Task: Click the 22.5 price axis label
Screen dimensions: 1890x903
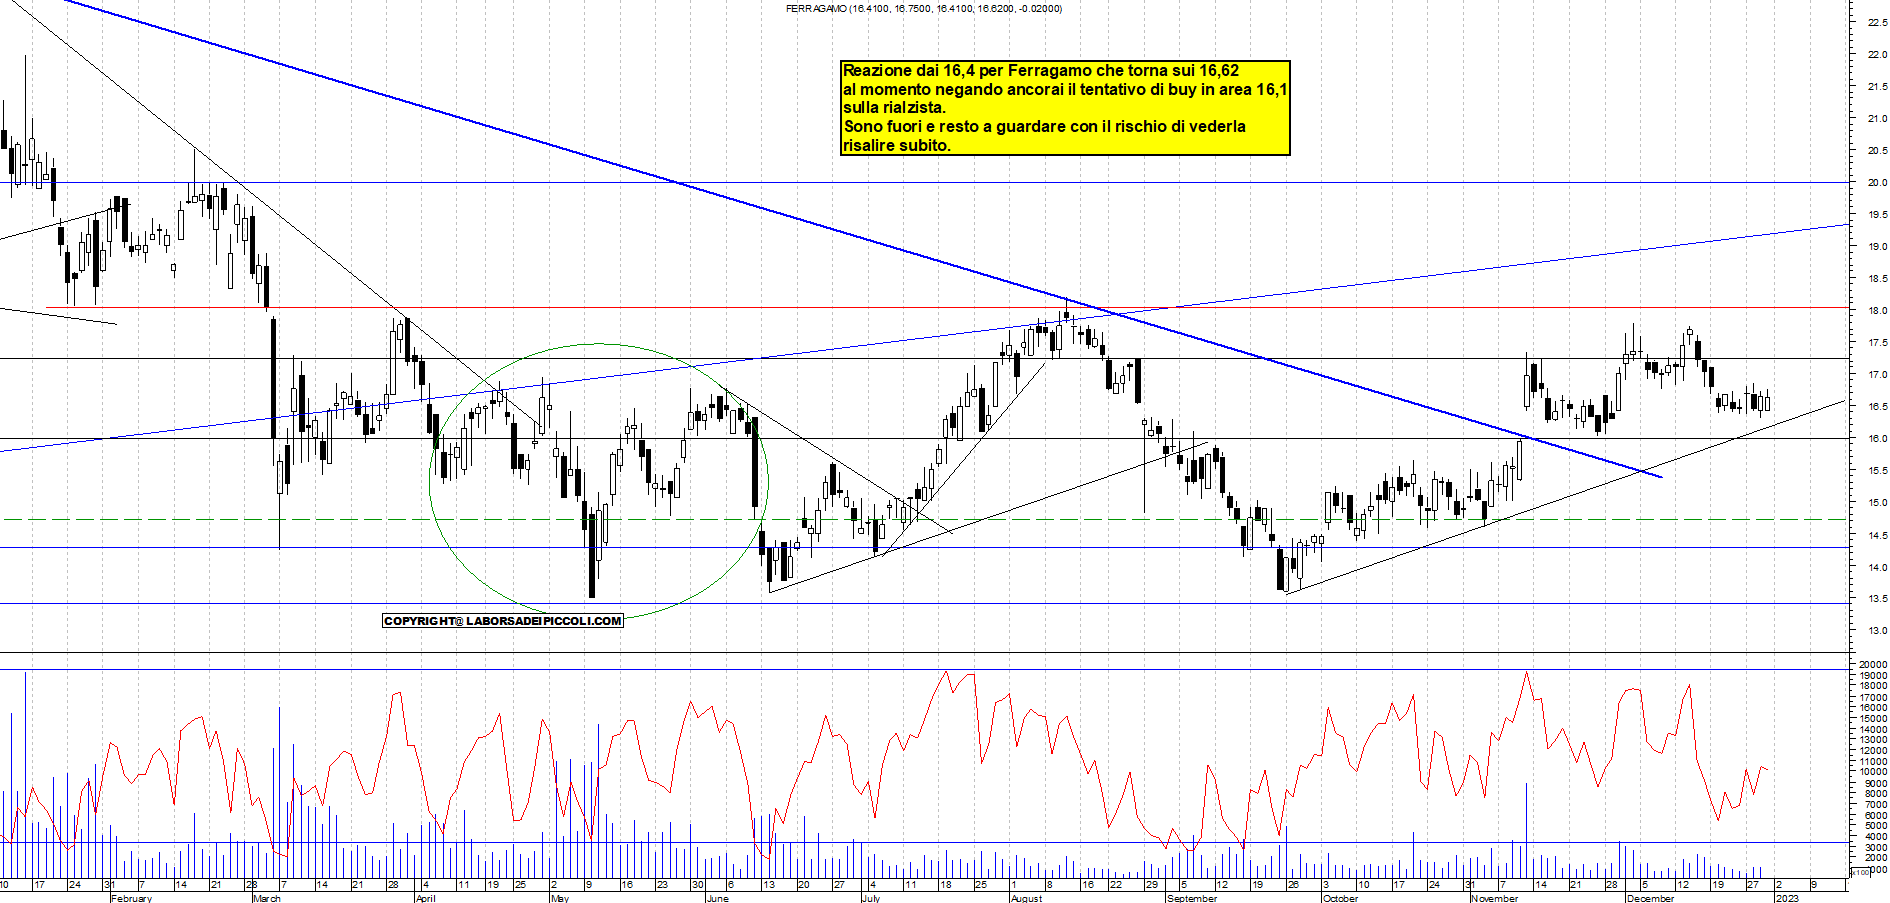Action: (1877, 23)
